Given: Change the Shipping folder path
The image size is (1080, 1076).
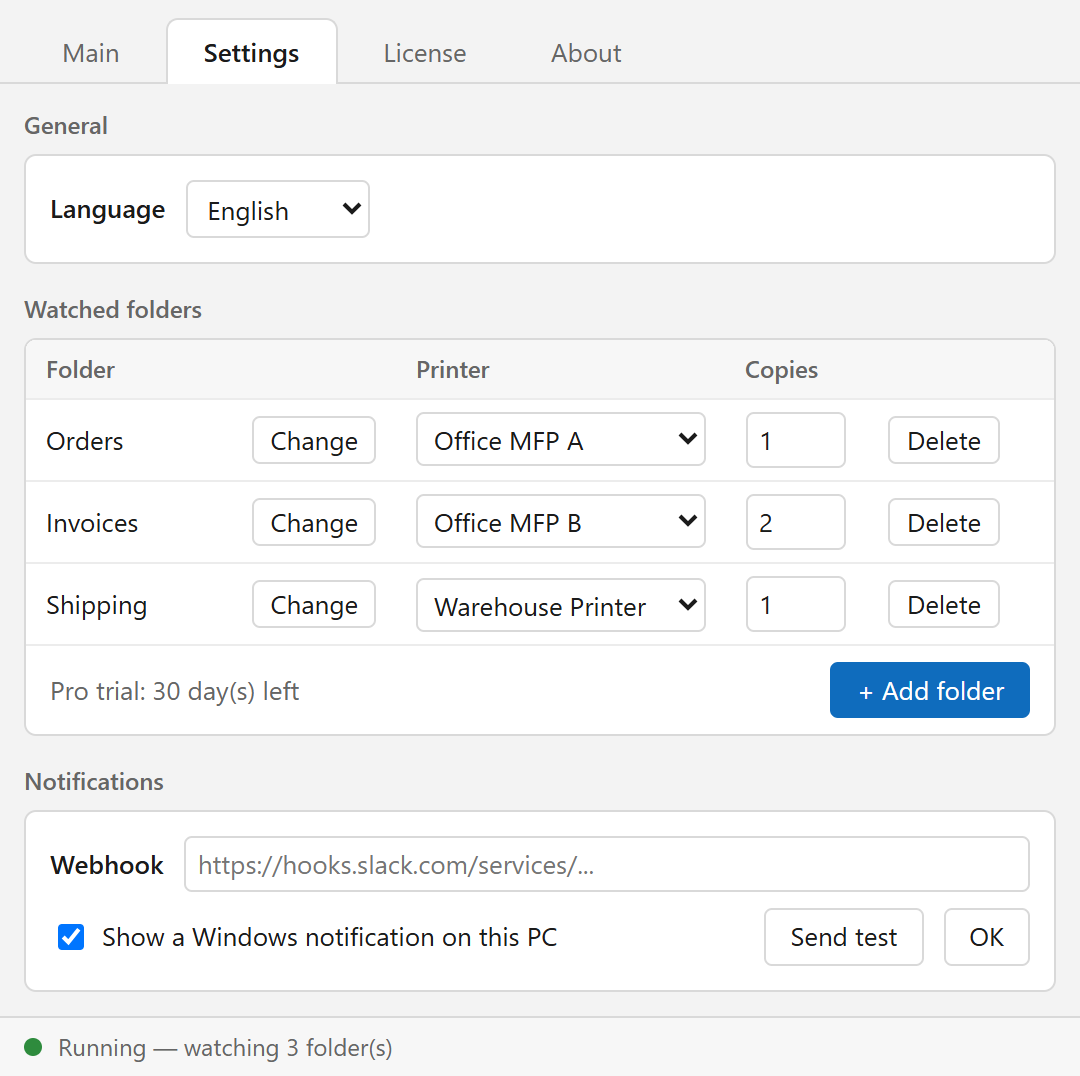Looking at the screenshot, I should [x=314, y=604].
